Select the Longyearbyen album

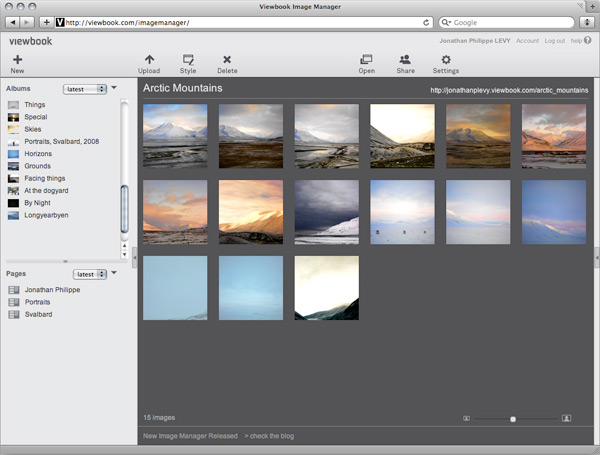46,215
